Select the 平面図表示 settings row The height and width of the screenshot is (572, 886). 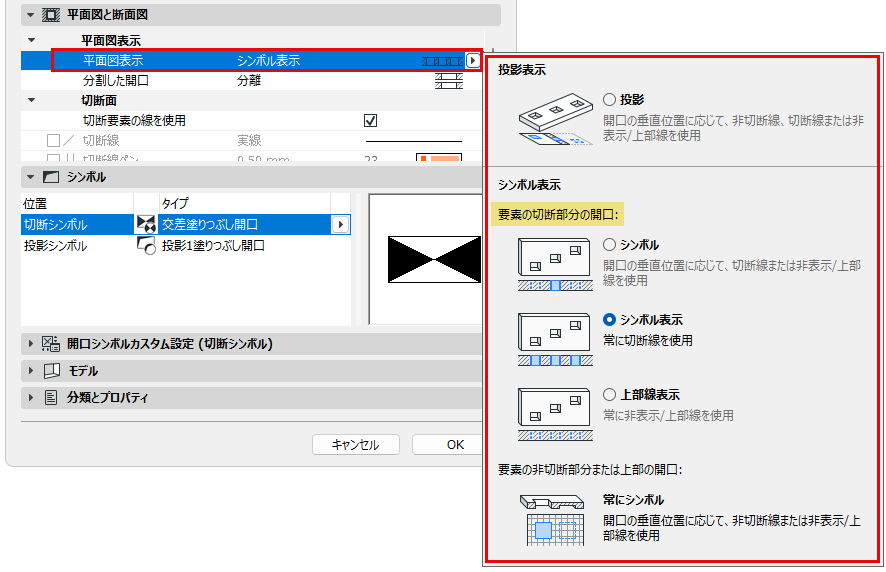pos(251,60)
